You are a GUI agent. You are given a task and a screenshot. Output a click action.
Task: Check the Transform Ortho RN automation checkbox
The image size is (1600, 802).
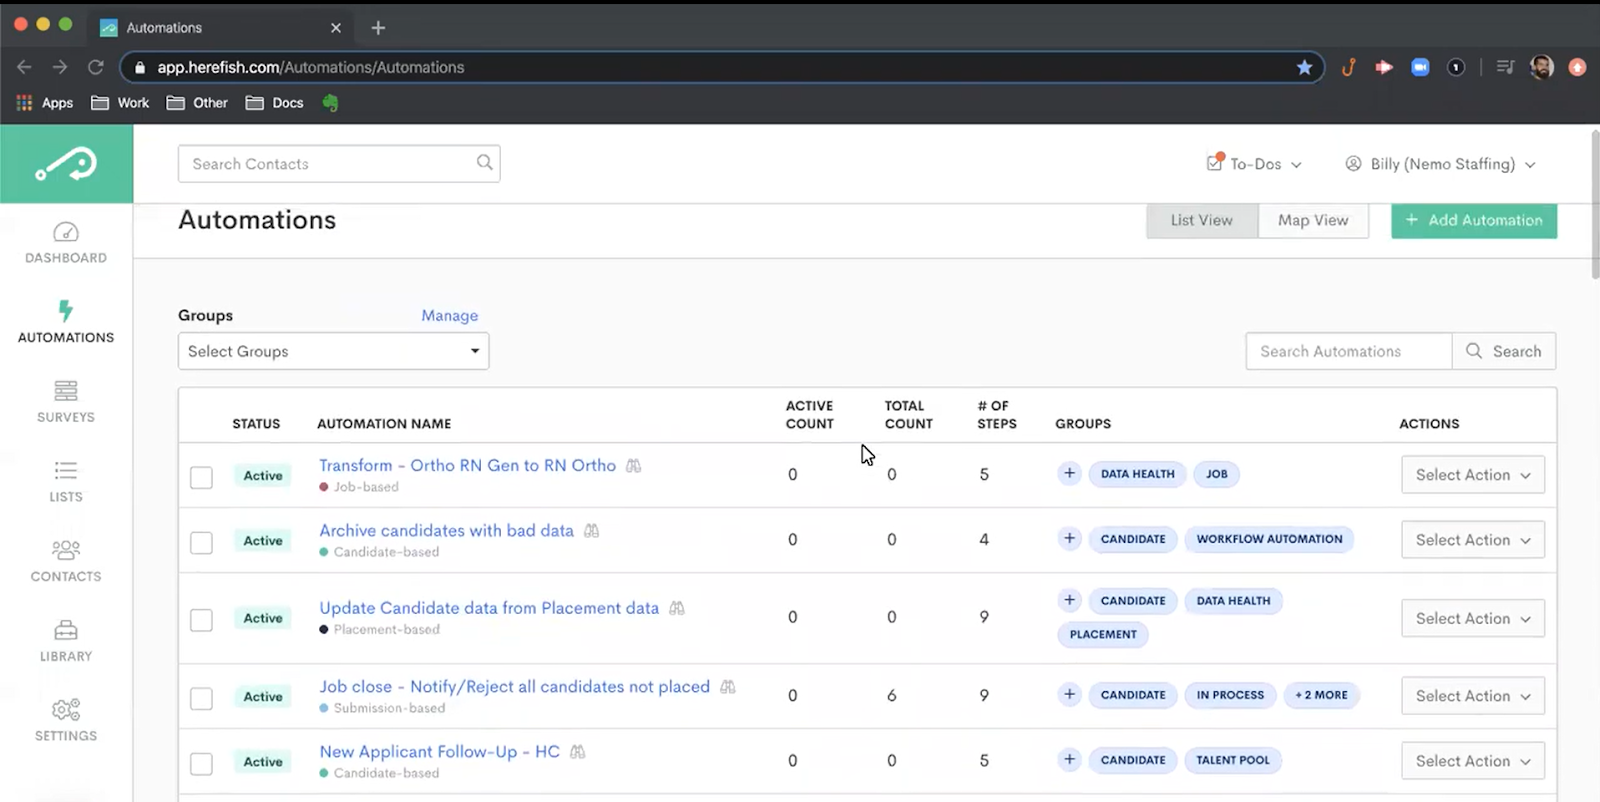click(201, 477)
